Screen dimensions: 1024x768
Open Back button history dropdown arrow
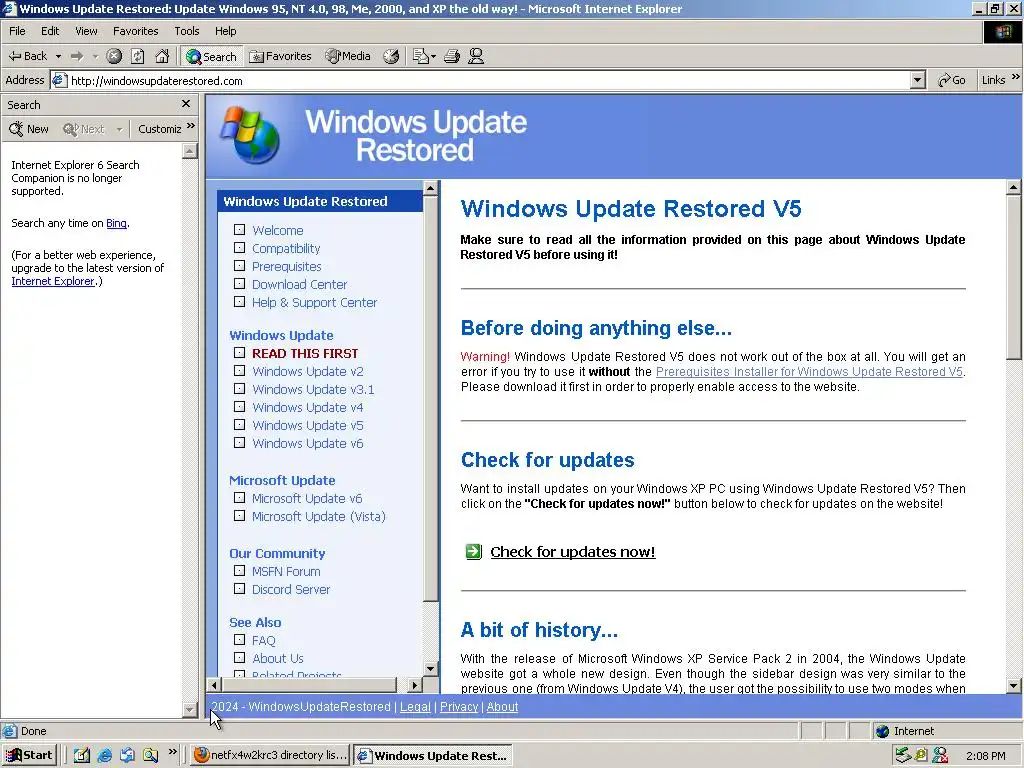coord(58,56)
